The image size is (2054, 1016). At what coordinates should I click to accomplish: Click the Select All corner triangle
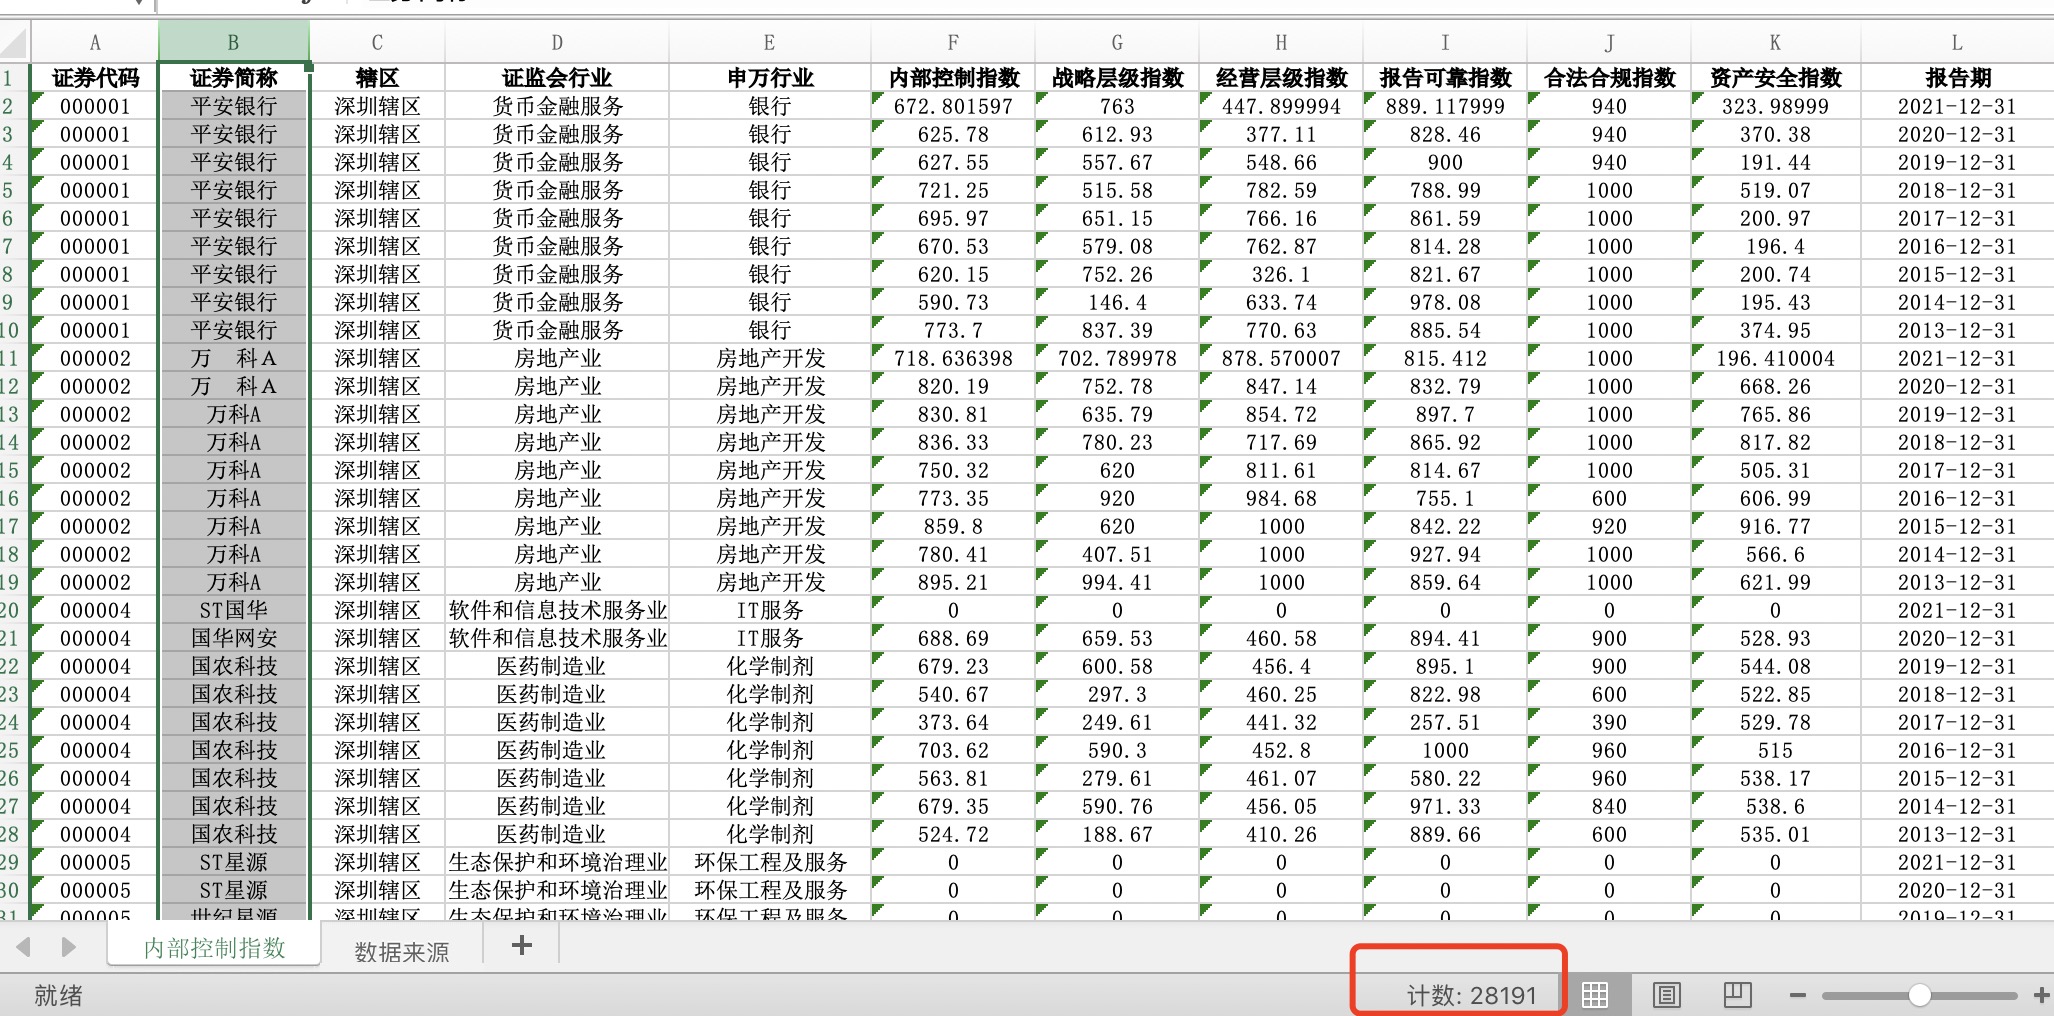[x=14, y=42]
